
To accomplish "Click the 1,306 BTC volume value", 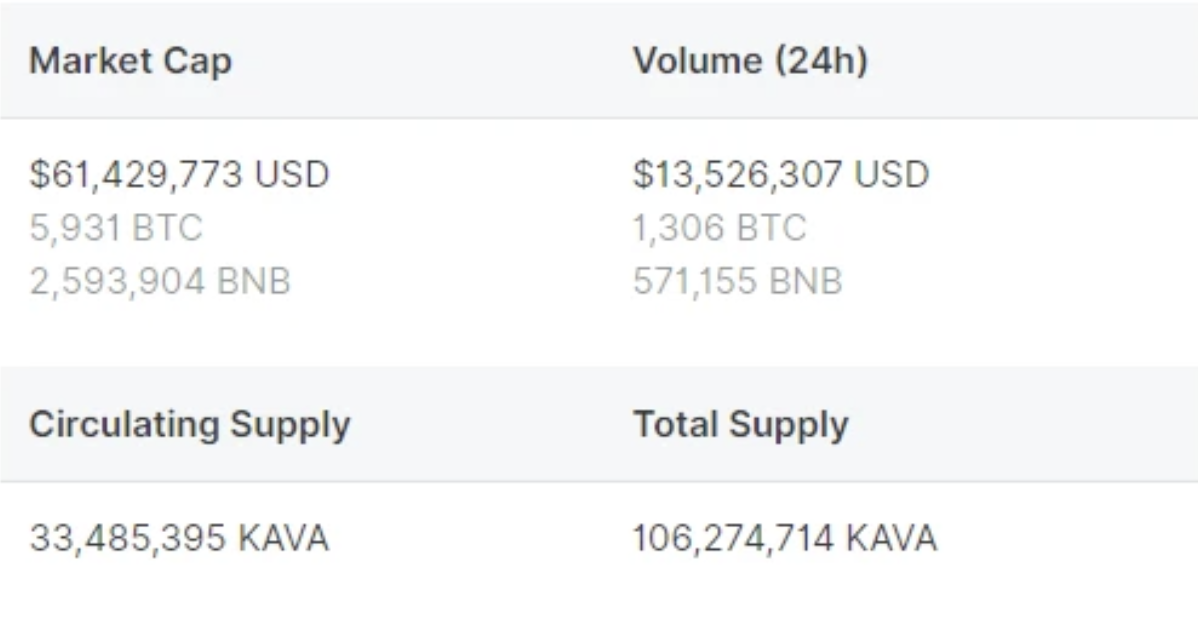I will (x=720, y=228).
